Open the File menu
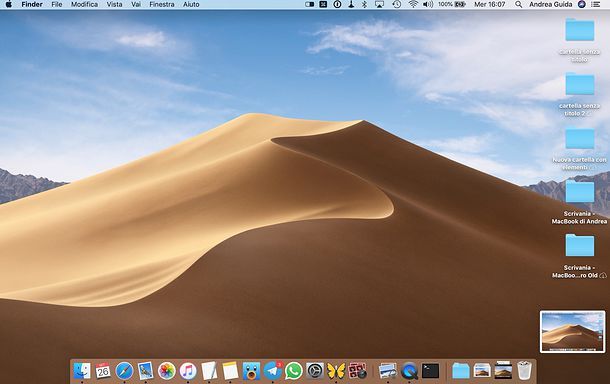 57,4
